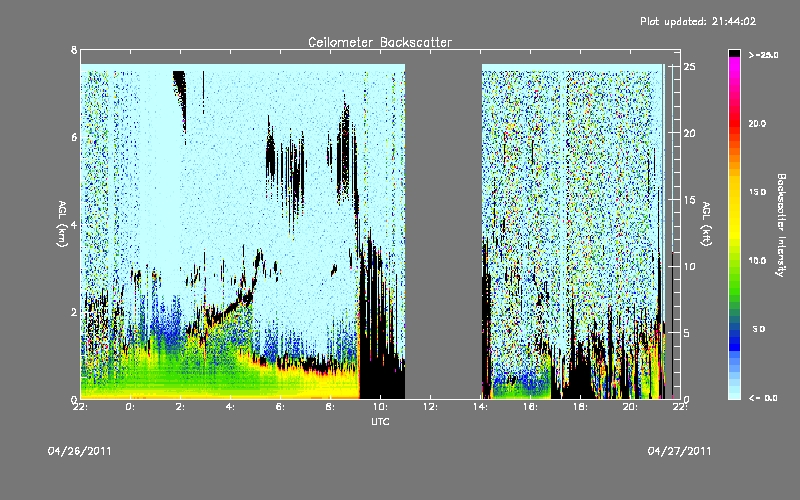
Task: Click the '20' kft tick on right axis
Action: 690,133
